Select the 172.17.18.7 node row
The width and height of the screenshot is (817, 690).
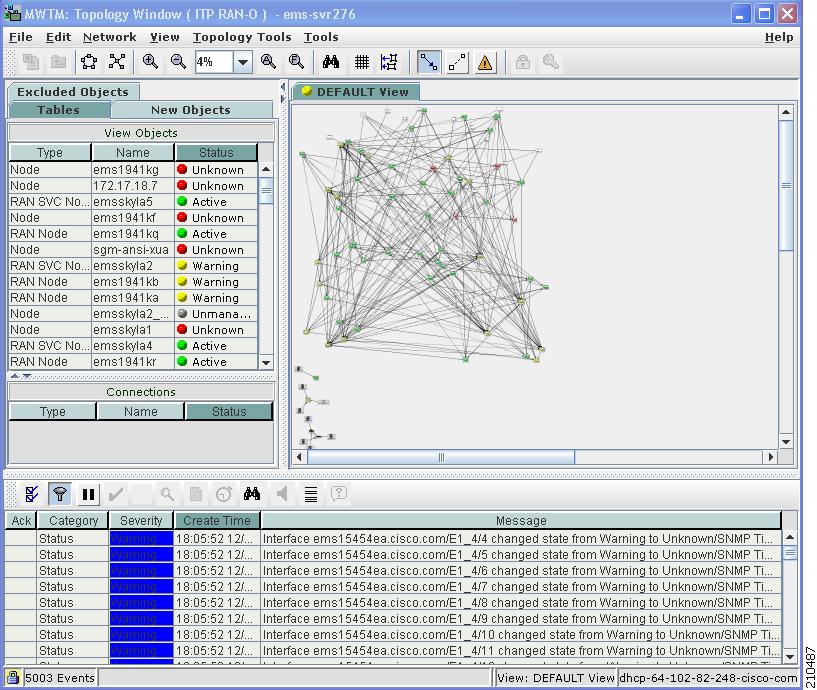[x=133, y=186]
